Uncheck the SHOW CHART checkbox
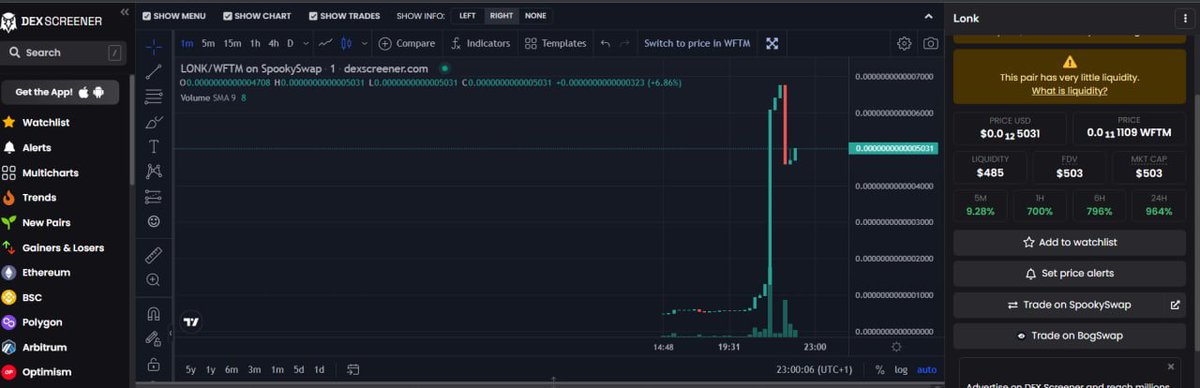This screenshot has height=388, width=1200. [x=228, y=16]
